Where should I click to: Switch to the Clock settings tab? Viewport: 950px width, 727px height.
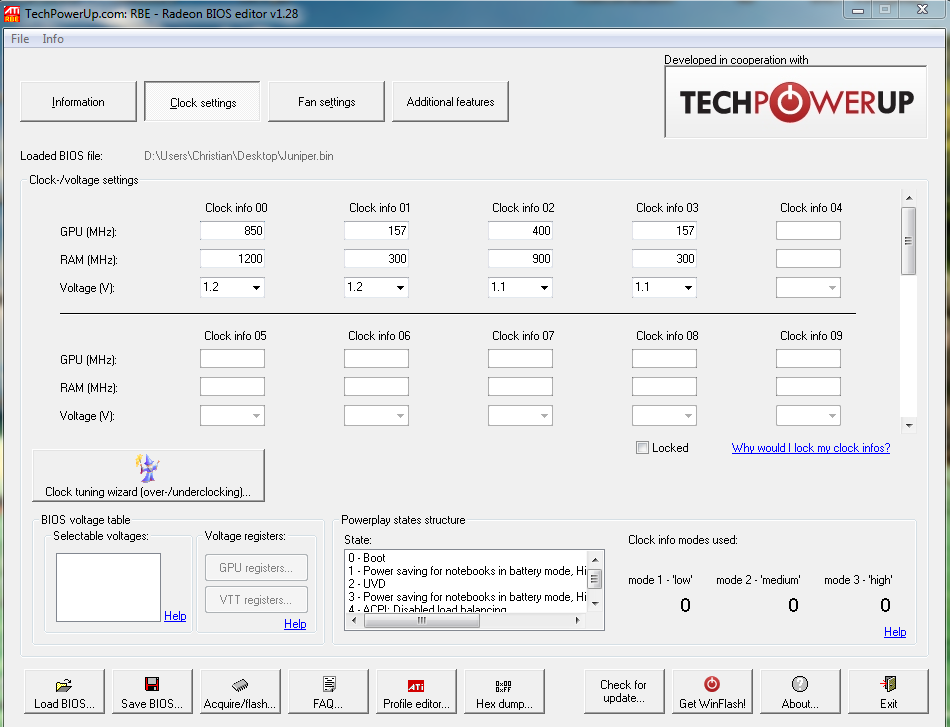202,102
